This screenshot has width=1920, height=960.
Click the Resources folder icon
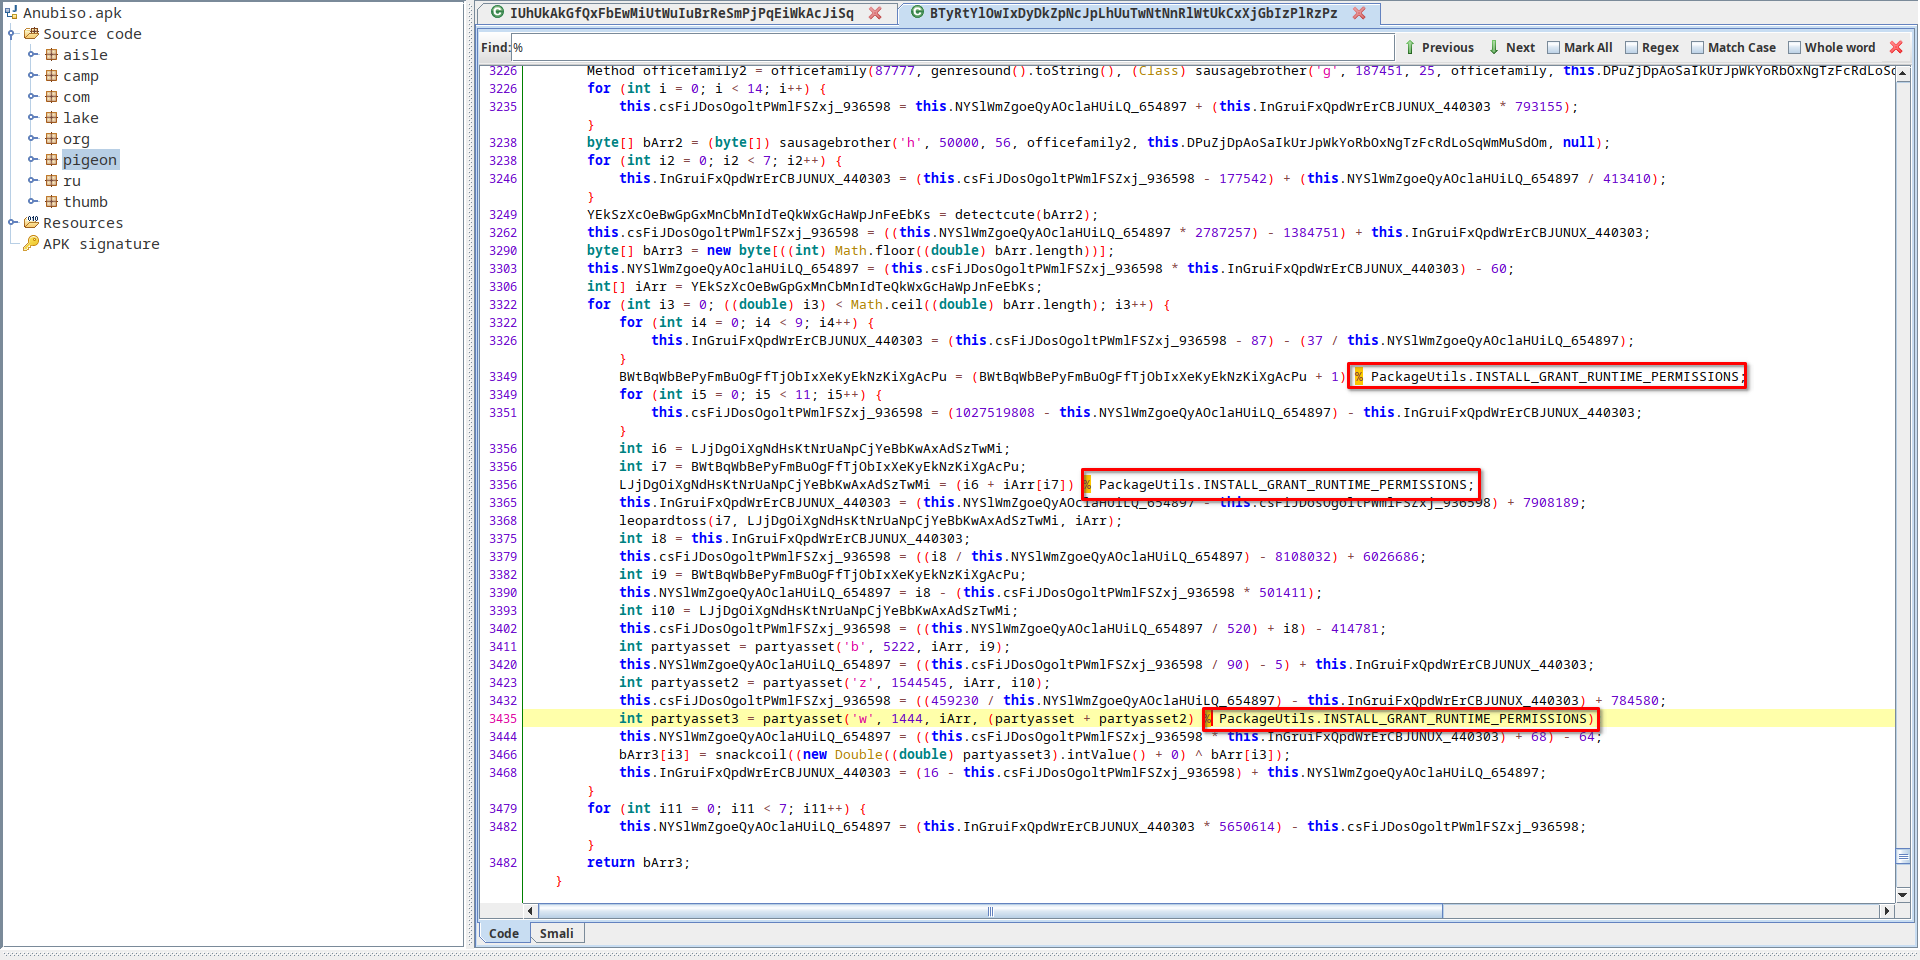31,223
